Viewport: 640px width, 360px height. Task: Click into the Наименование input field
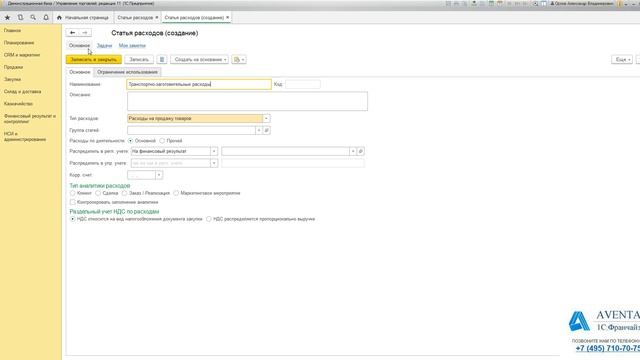pos(199,84)
